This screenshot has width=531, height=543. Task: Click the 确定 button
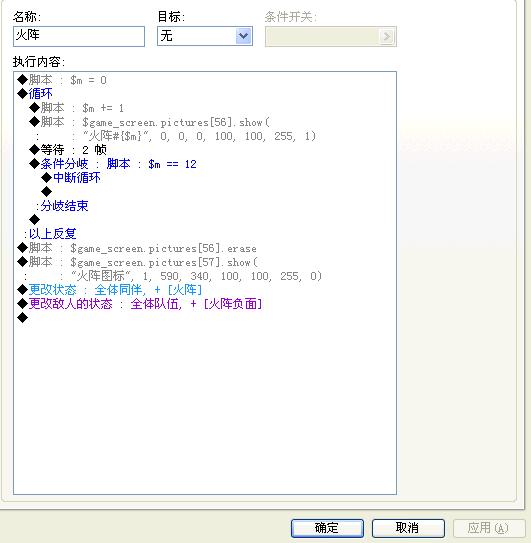(x=327, y=528)
